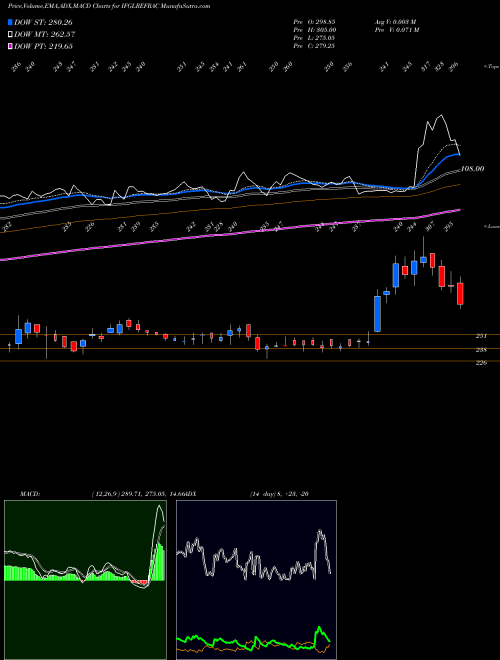Click the green +DI line spike in ADX panel

[319, 628]
